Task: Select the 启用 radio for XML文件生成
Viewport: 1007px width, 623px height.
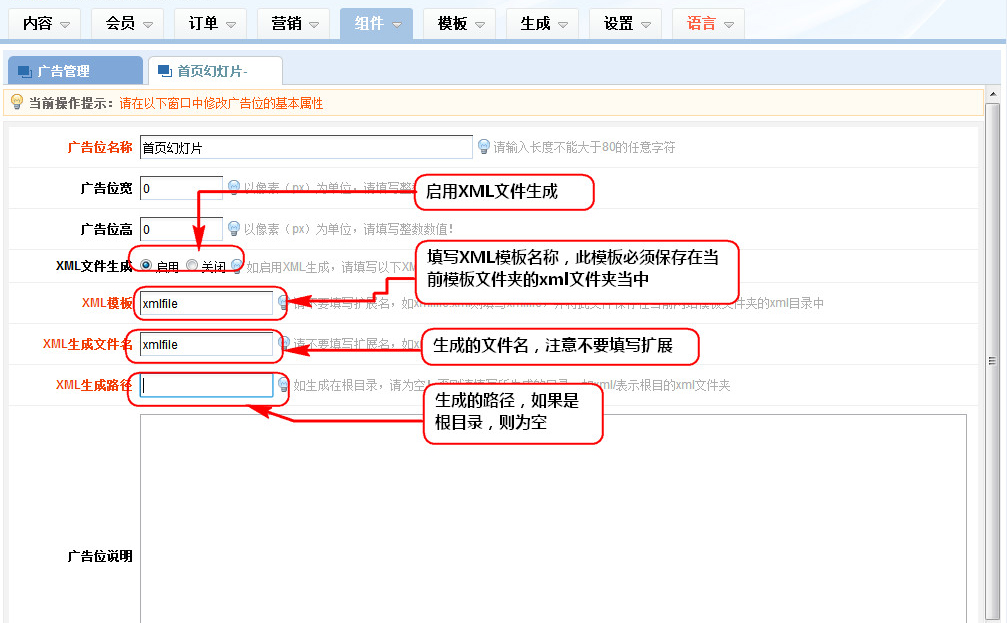Action: coord(146,266)
